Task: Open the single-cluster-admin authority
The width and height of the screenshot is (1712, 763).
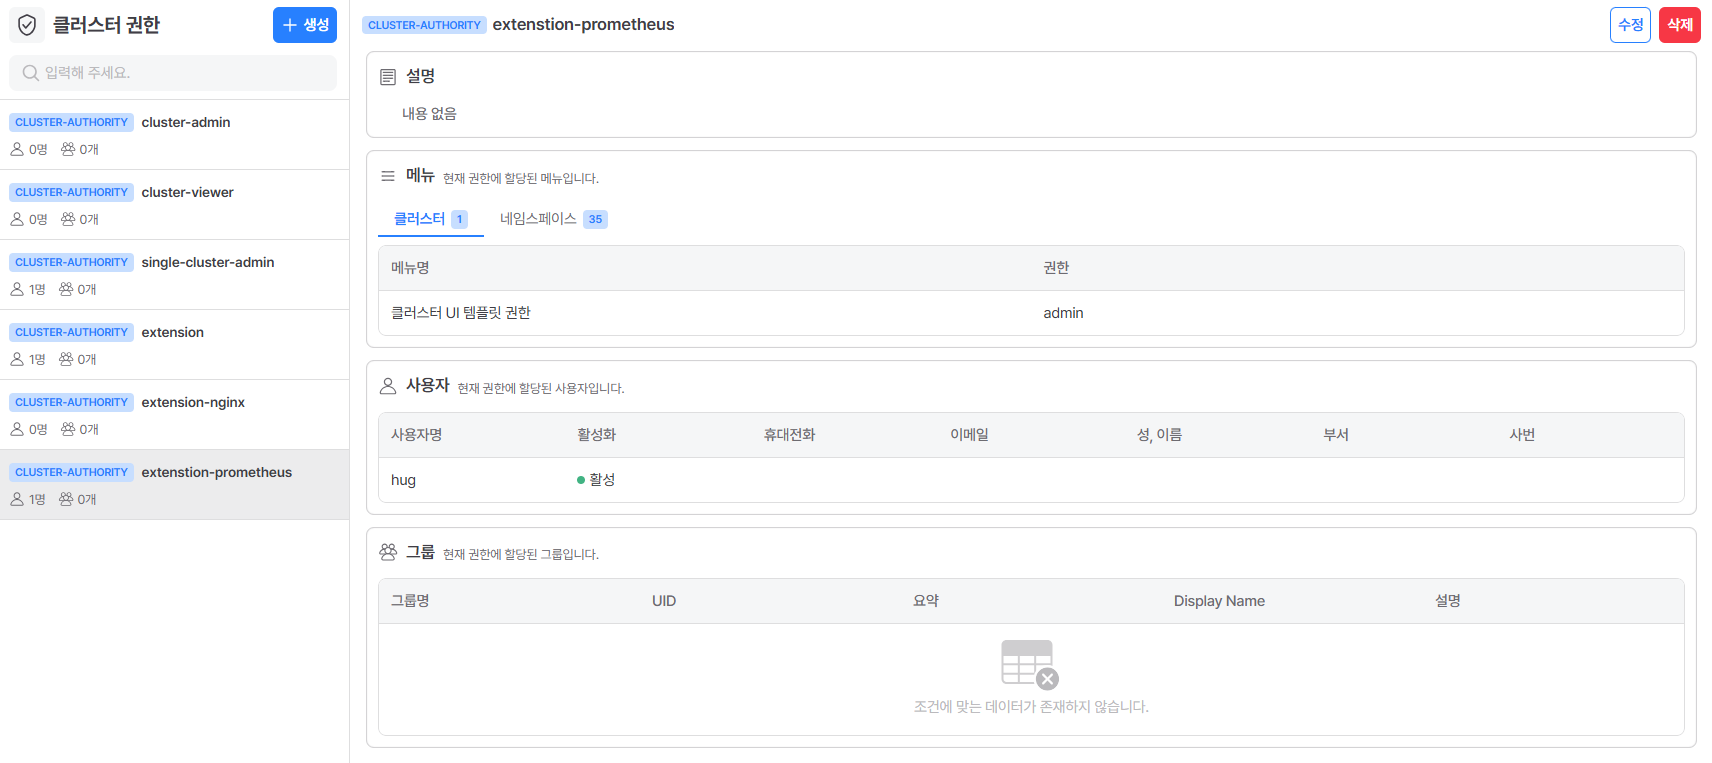Action: point(174,275)
